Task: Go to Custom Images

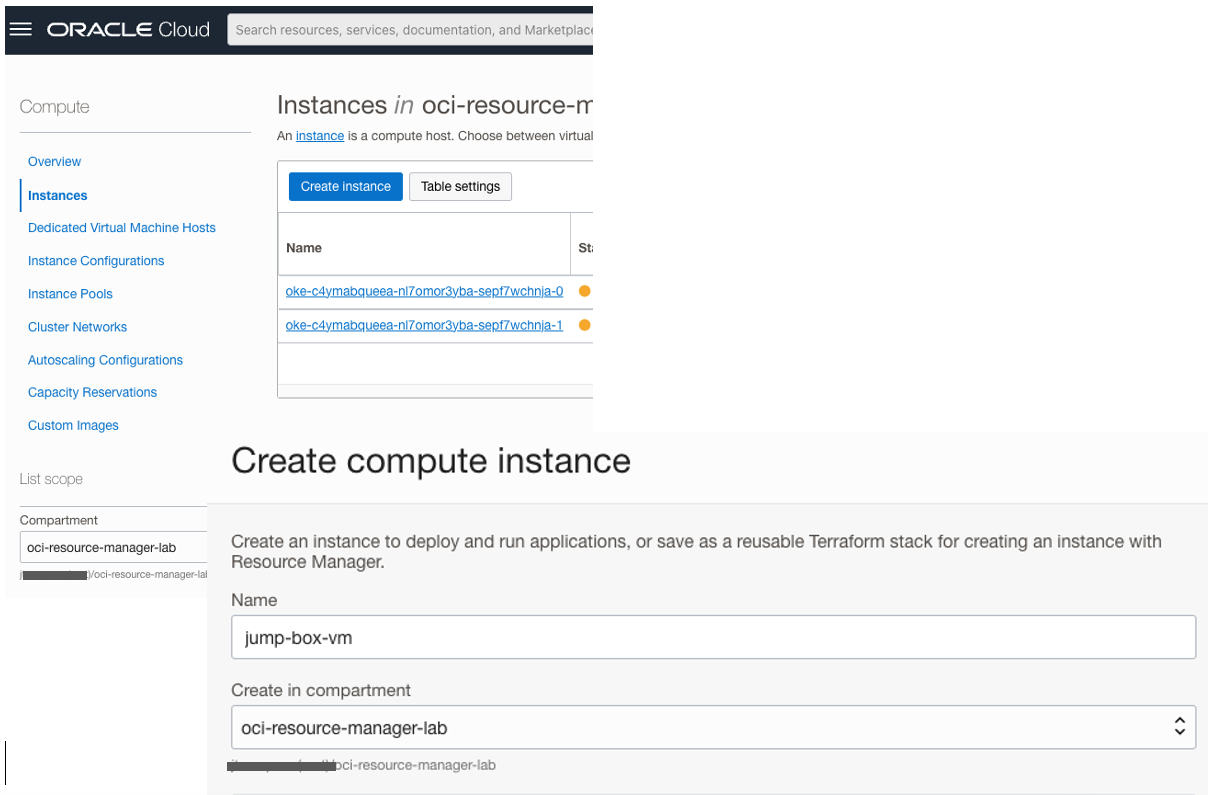Action: pyautogui.click(x=73, y=425)
